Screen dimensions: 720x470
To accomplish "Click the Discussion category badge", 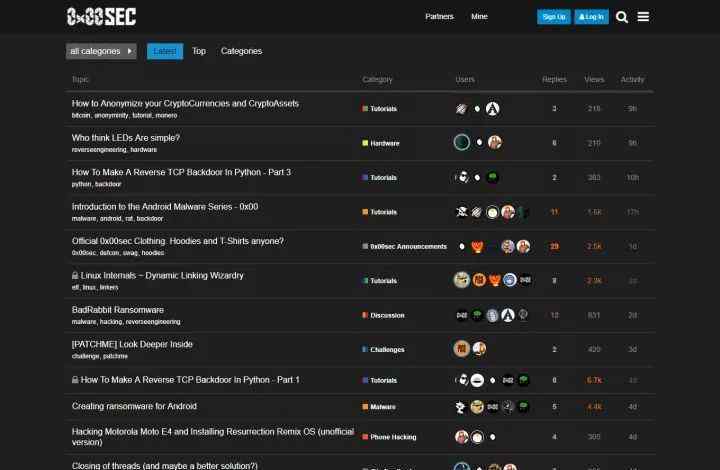I will click(x=383, y=315).
